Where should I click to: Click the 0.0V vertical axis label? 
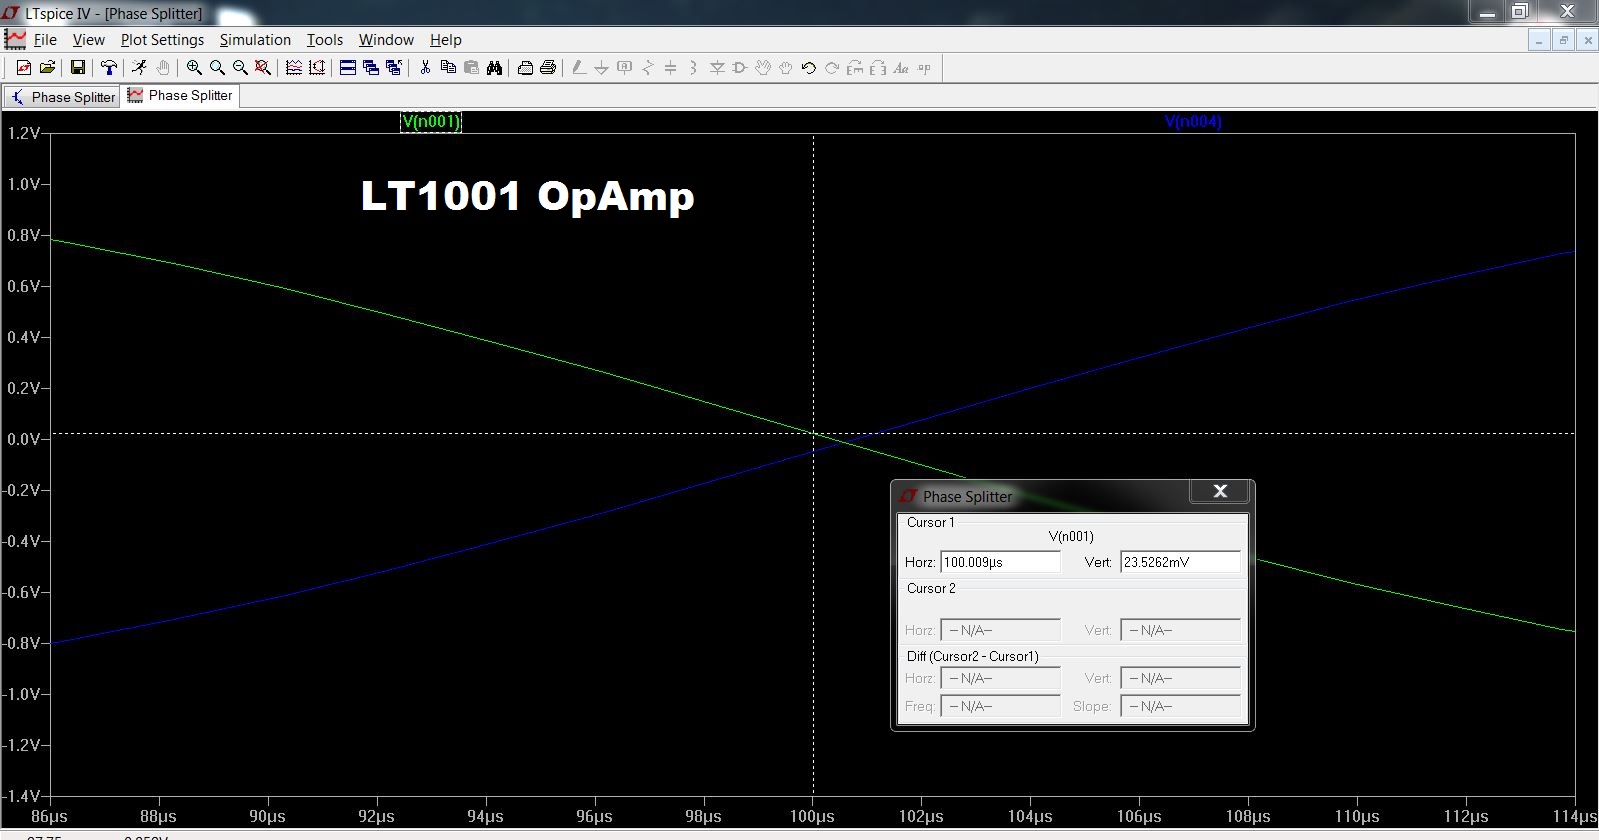(23, 439)
